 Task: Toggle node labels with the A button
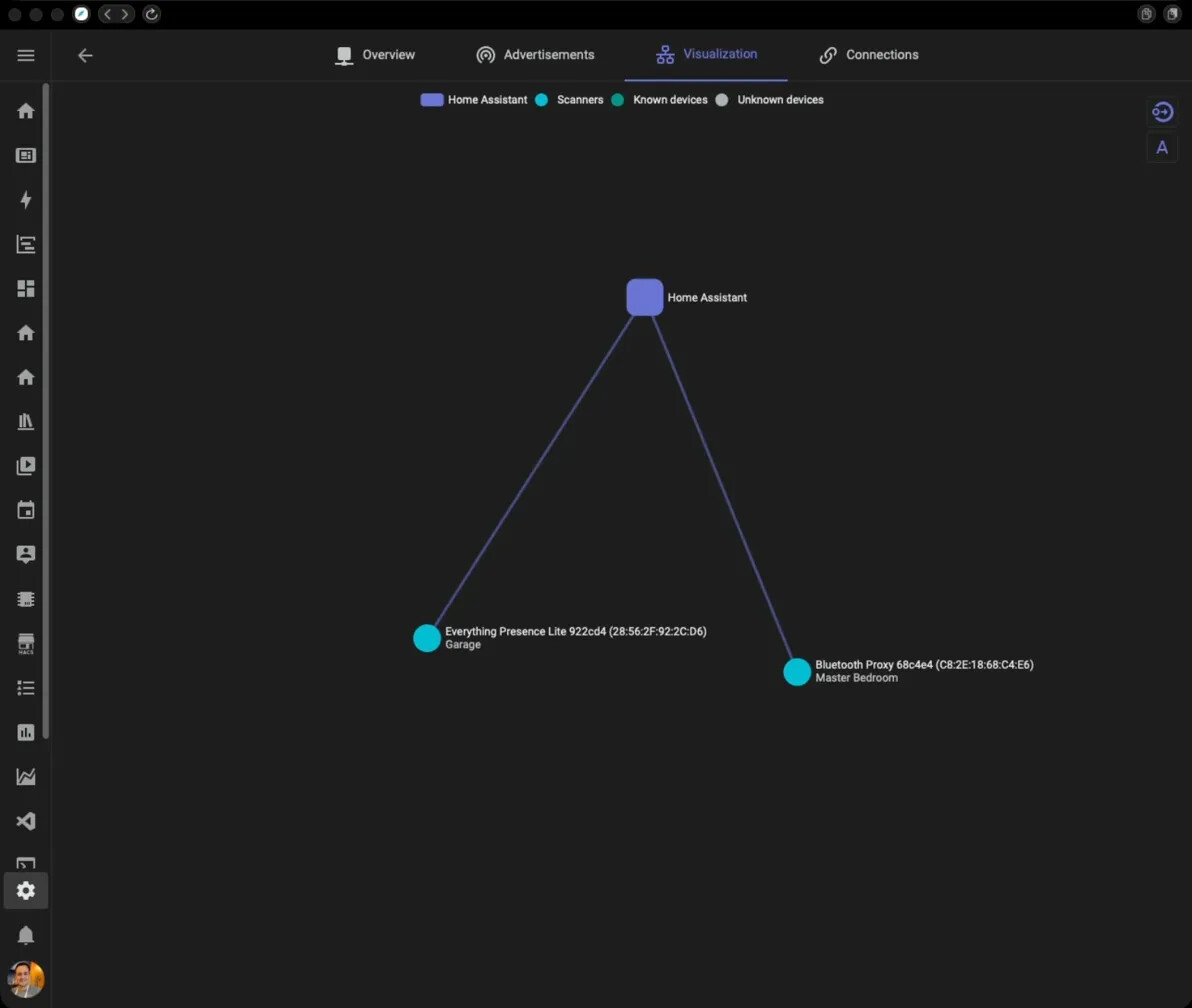click(1162, 147)
